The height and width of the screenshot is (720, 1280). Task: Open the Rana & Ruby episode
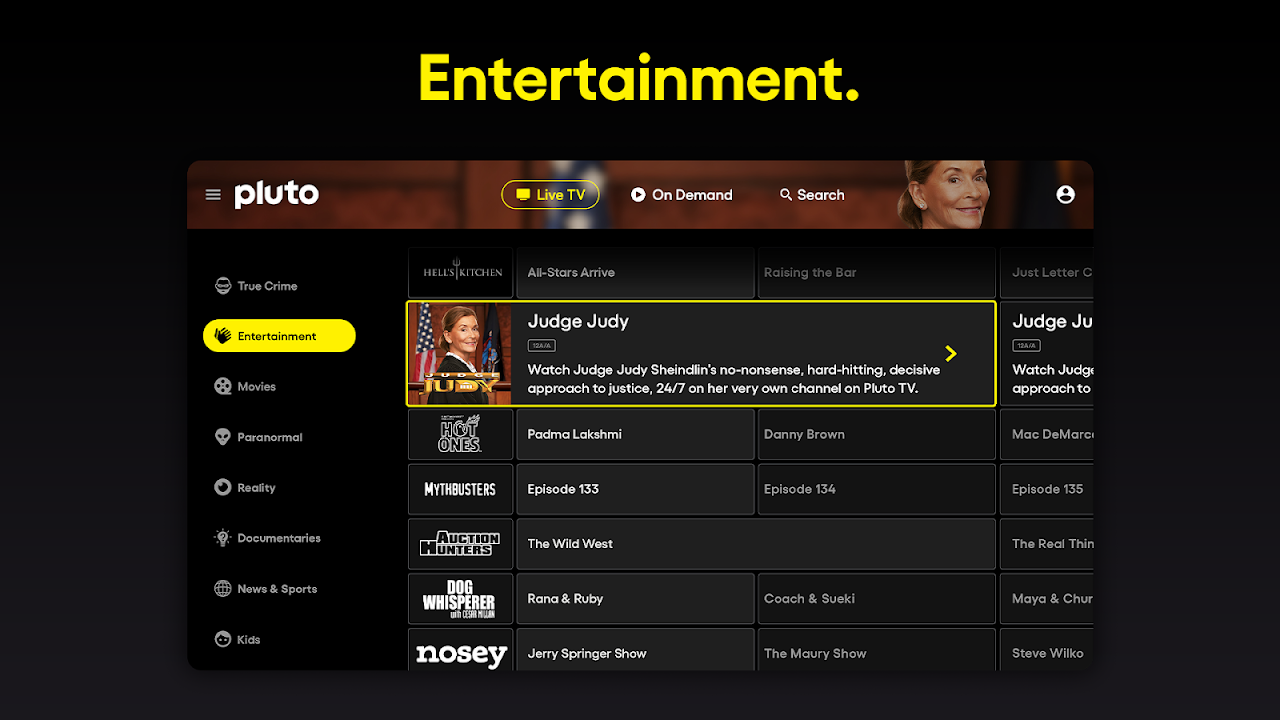(635, 599)
